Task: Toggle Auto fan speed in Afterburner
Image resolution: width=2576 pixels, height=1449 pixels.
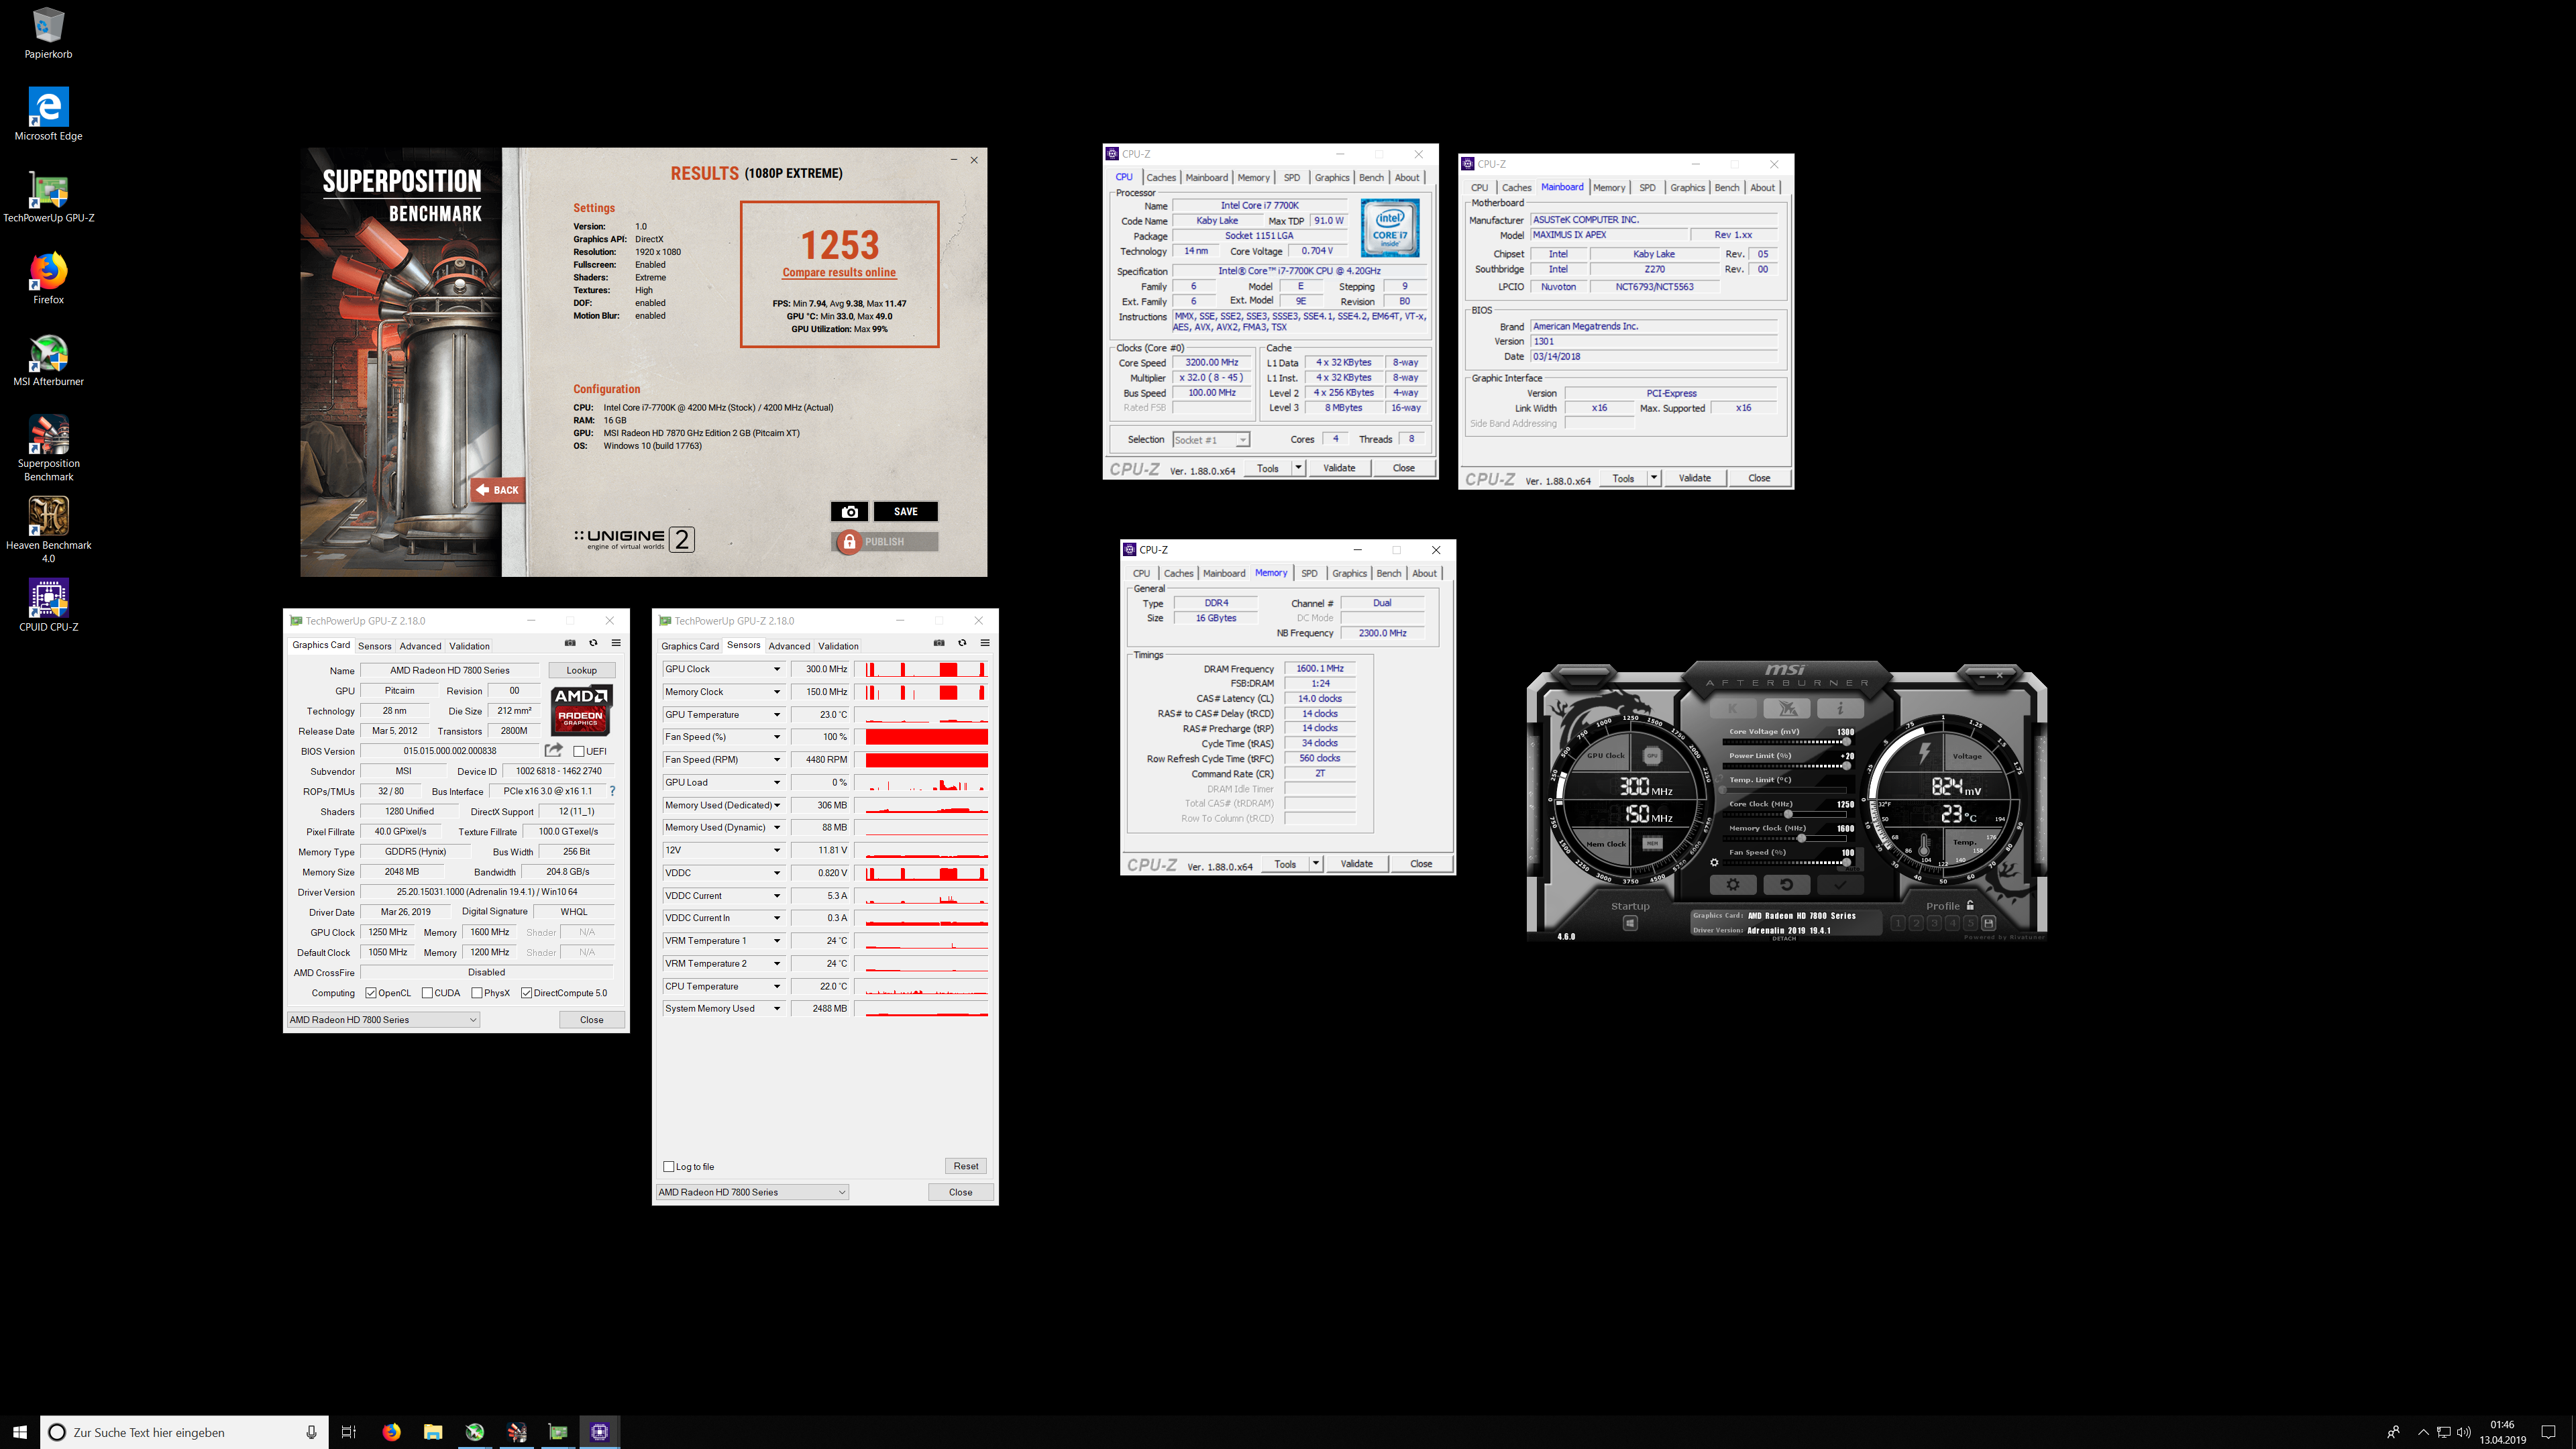Action: coord(1853,869)
